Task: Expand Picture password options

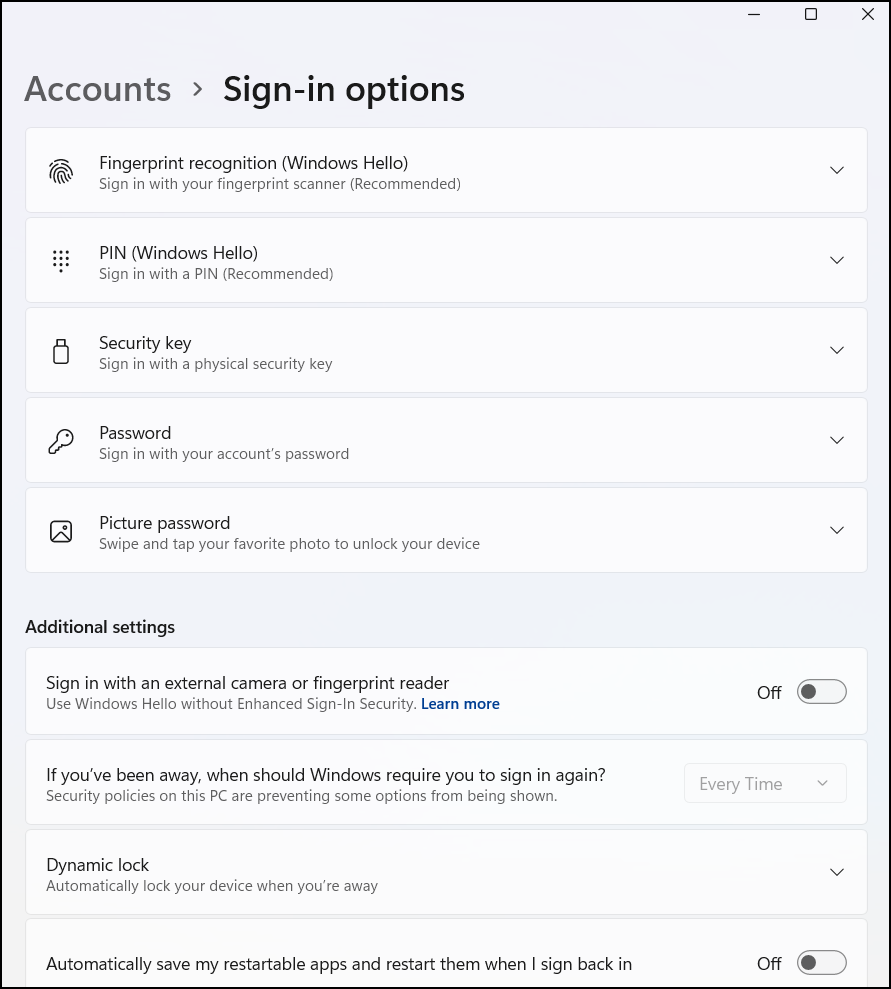Action: tap(836, 530)
